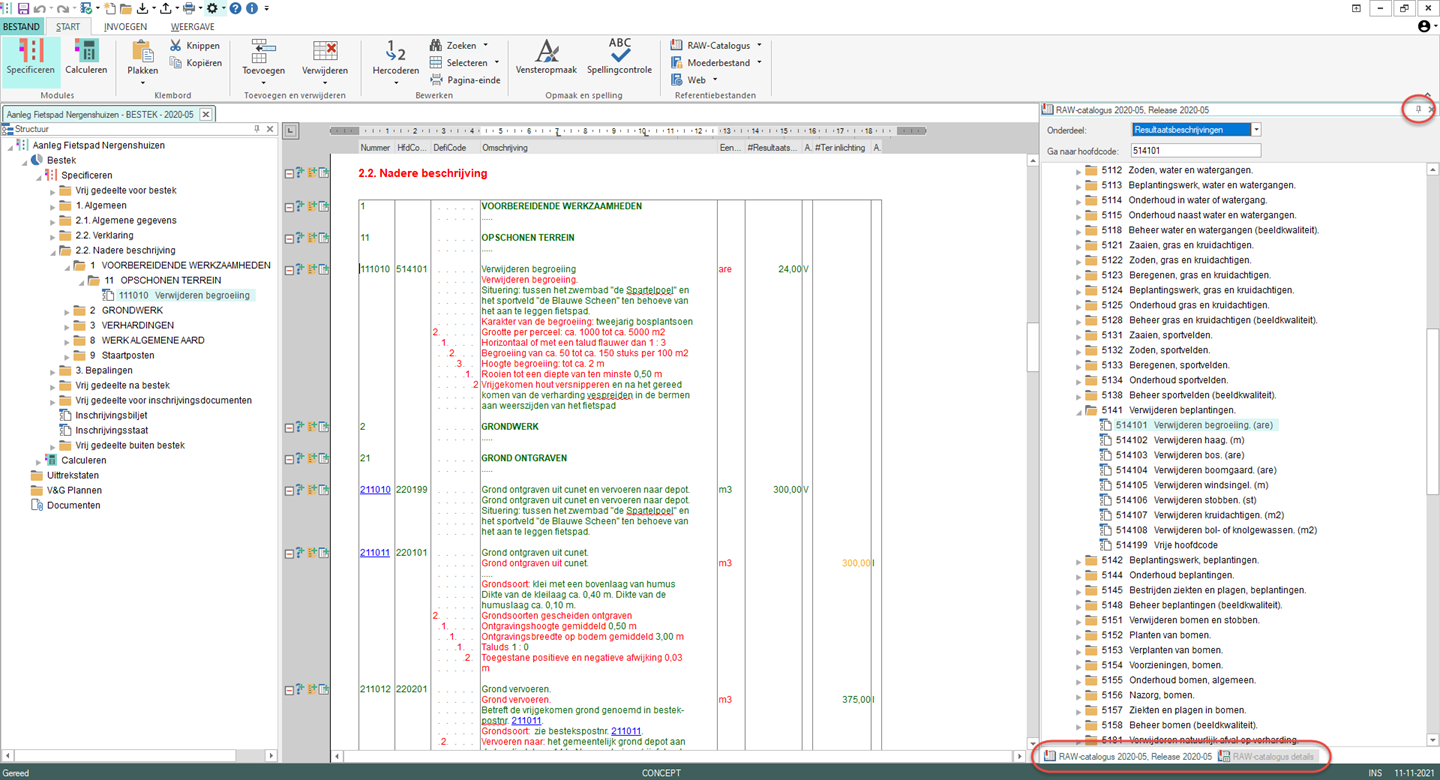This screenshot has height=780, width=1440.
Task: Collapse the row 111010 block in the editor
Action: tap(289, 270)
